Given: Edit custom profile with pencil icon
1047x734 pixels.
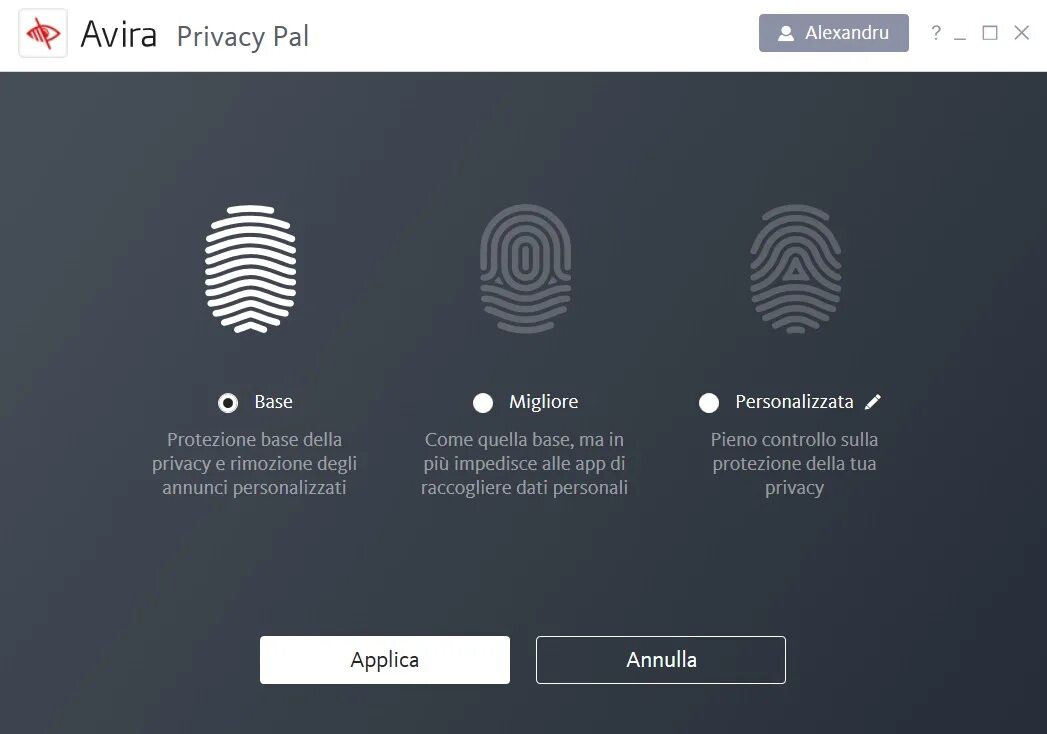Looking at the screenshot, I should (x=873, y=401).
